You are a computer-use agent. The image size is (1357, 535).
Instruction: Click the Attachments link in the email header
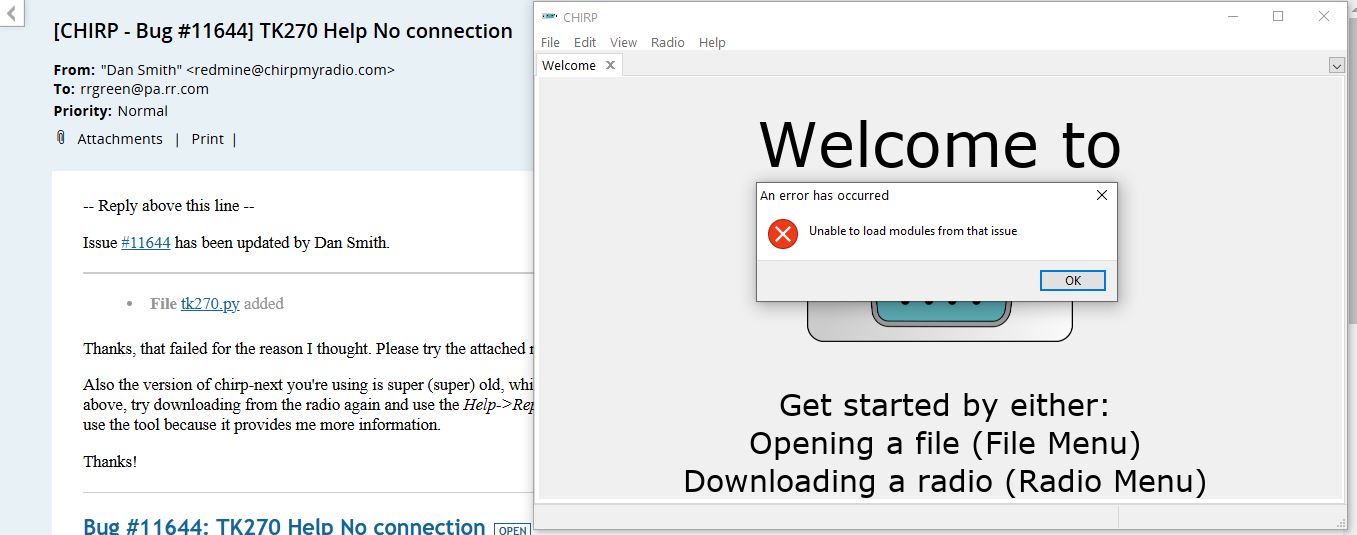coord(120,139)
